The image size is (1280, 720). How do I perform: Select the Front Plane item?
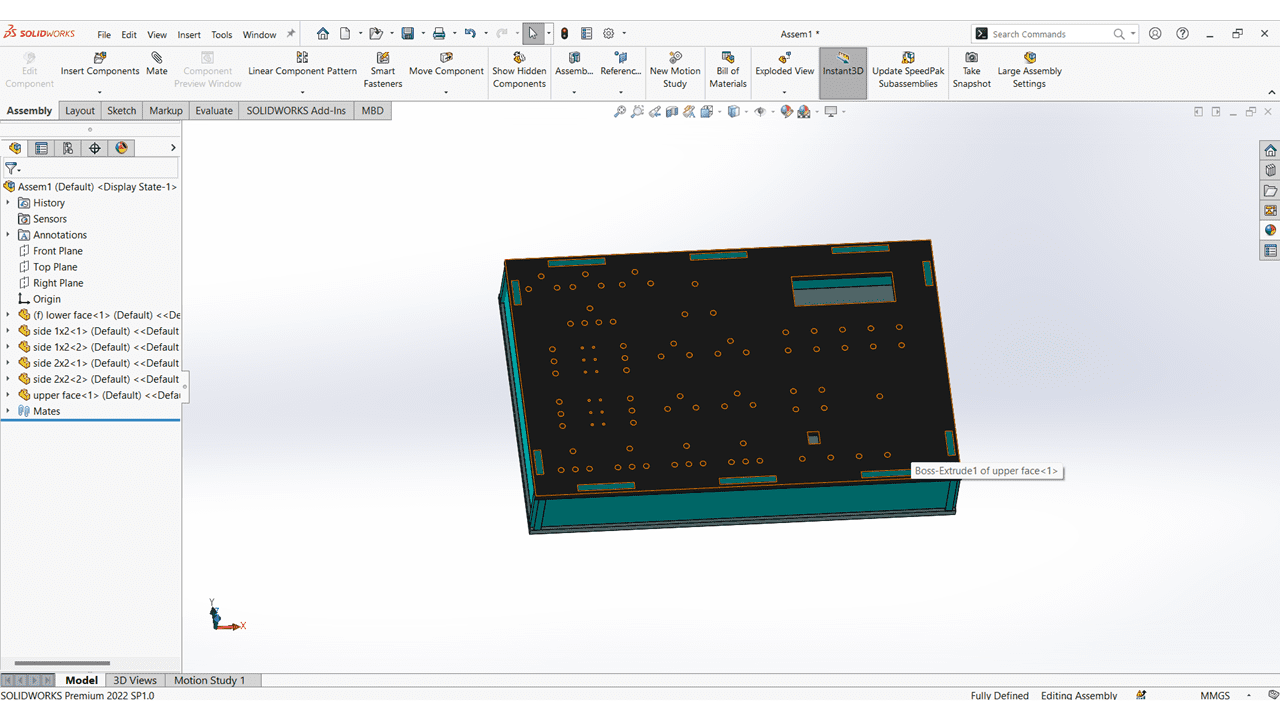coord(58,251)
